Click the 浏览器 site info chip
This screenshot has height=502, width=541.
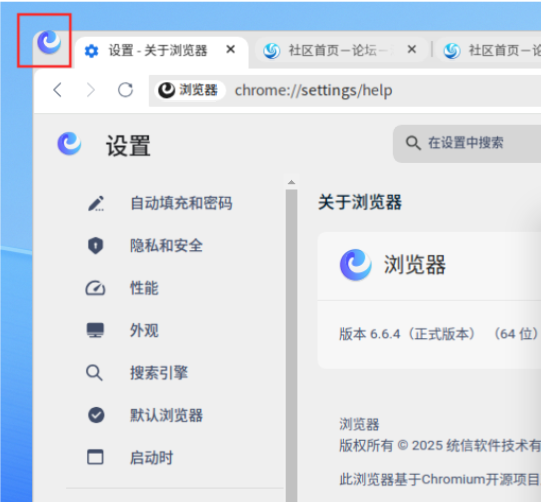[x=189, y=90]
